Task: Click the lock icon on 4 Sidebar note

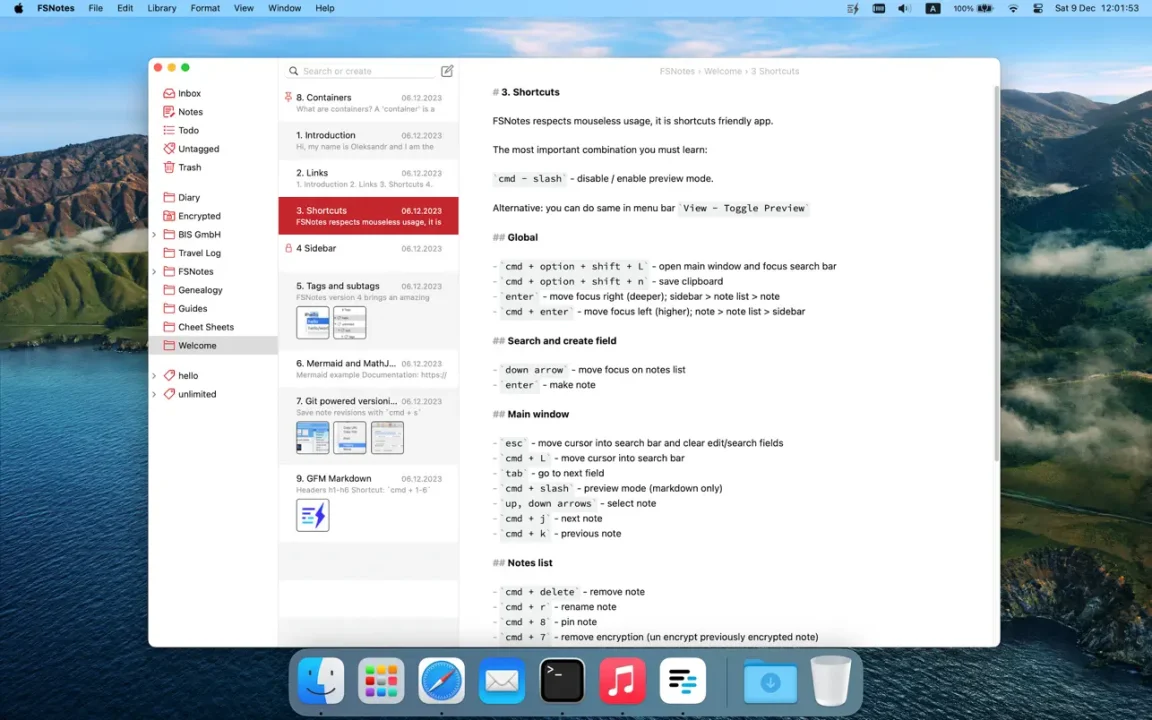Action: pos(288,248)
